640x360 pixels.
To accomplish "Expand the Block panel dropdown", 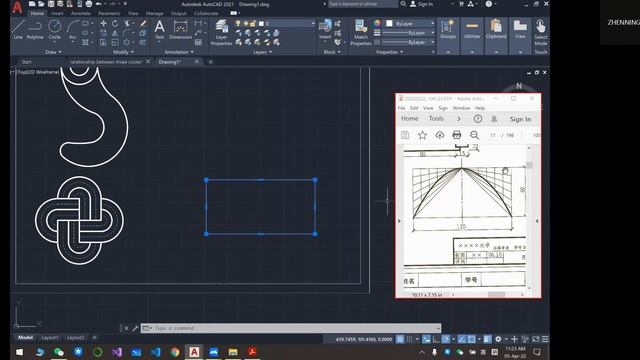I will [x=332, y=52].
